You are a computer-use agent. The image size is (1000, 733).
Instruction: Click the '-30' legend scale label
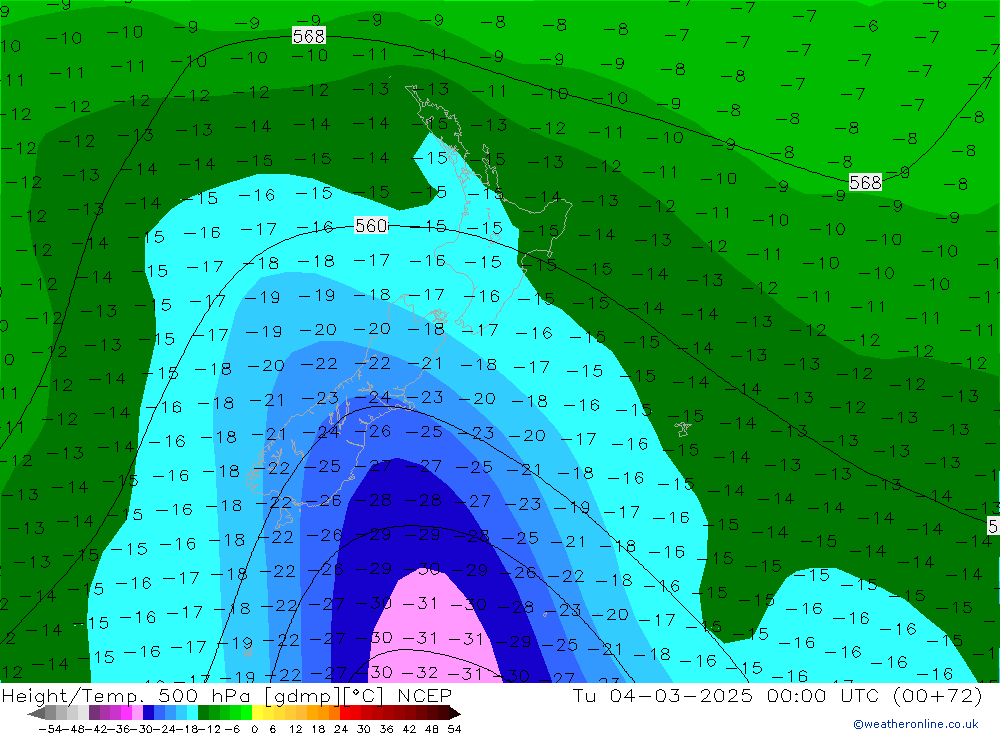143,729
